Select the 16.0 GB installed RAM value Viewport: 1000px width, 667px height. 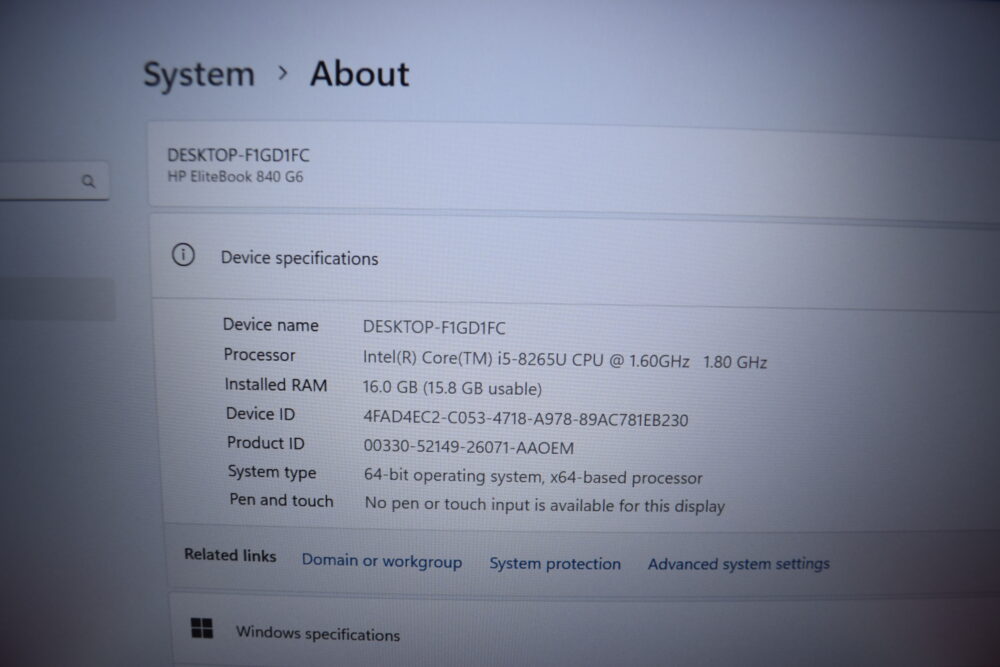point(452,388)
